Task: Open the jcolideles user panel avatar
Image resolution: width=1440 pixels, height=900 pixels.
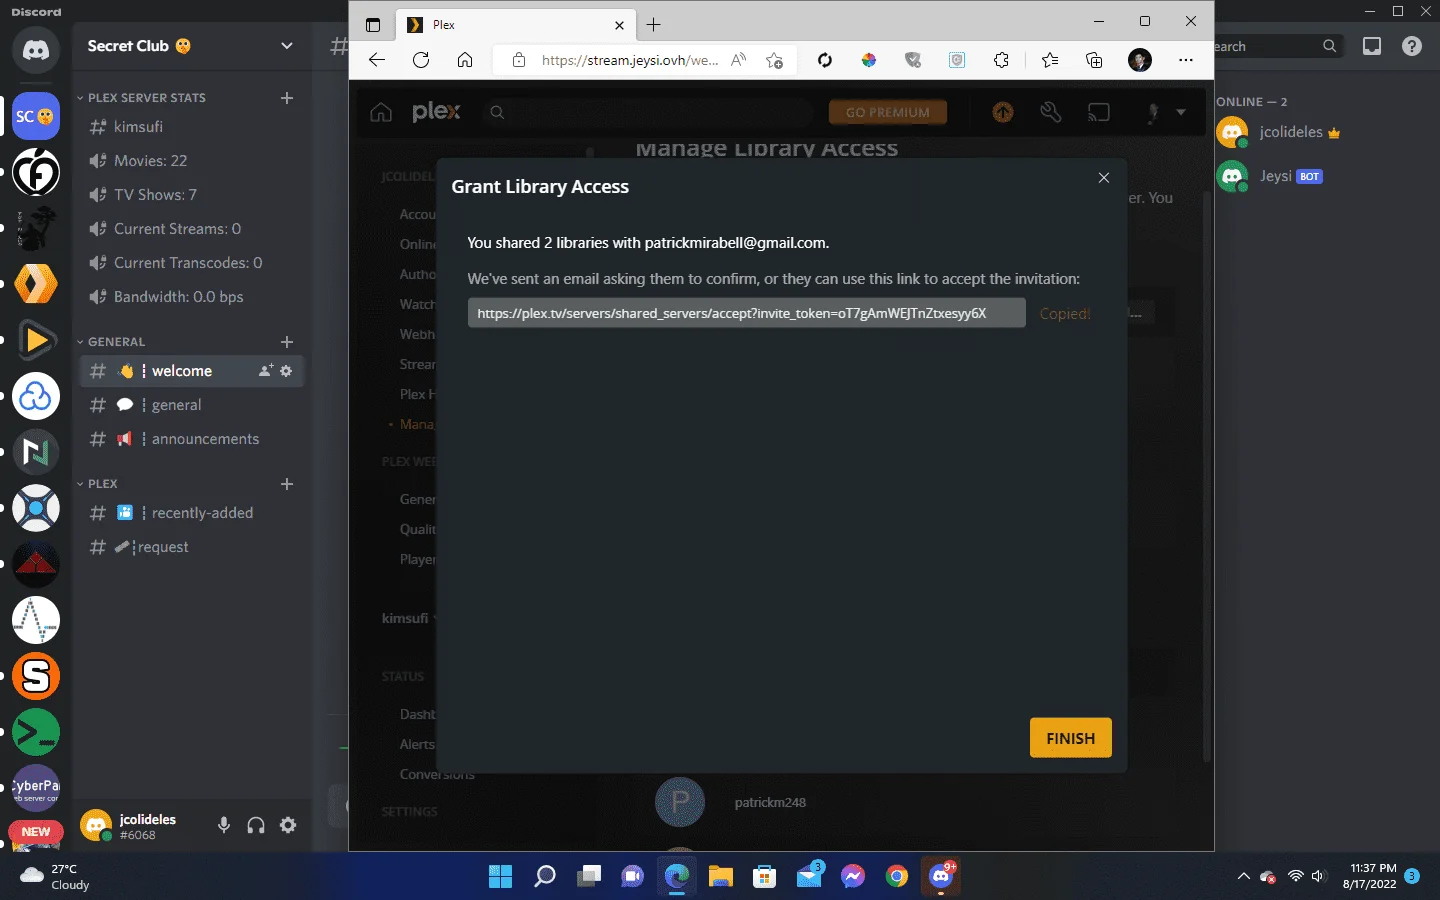Action: coord(96,826)
